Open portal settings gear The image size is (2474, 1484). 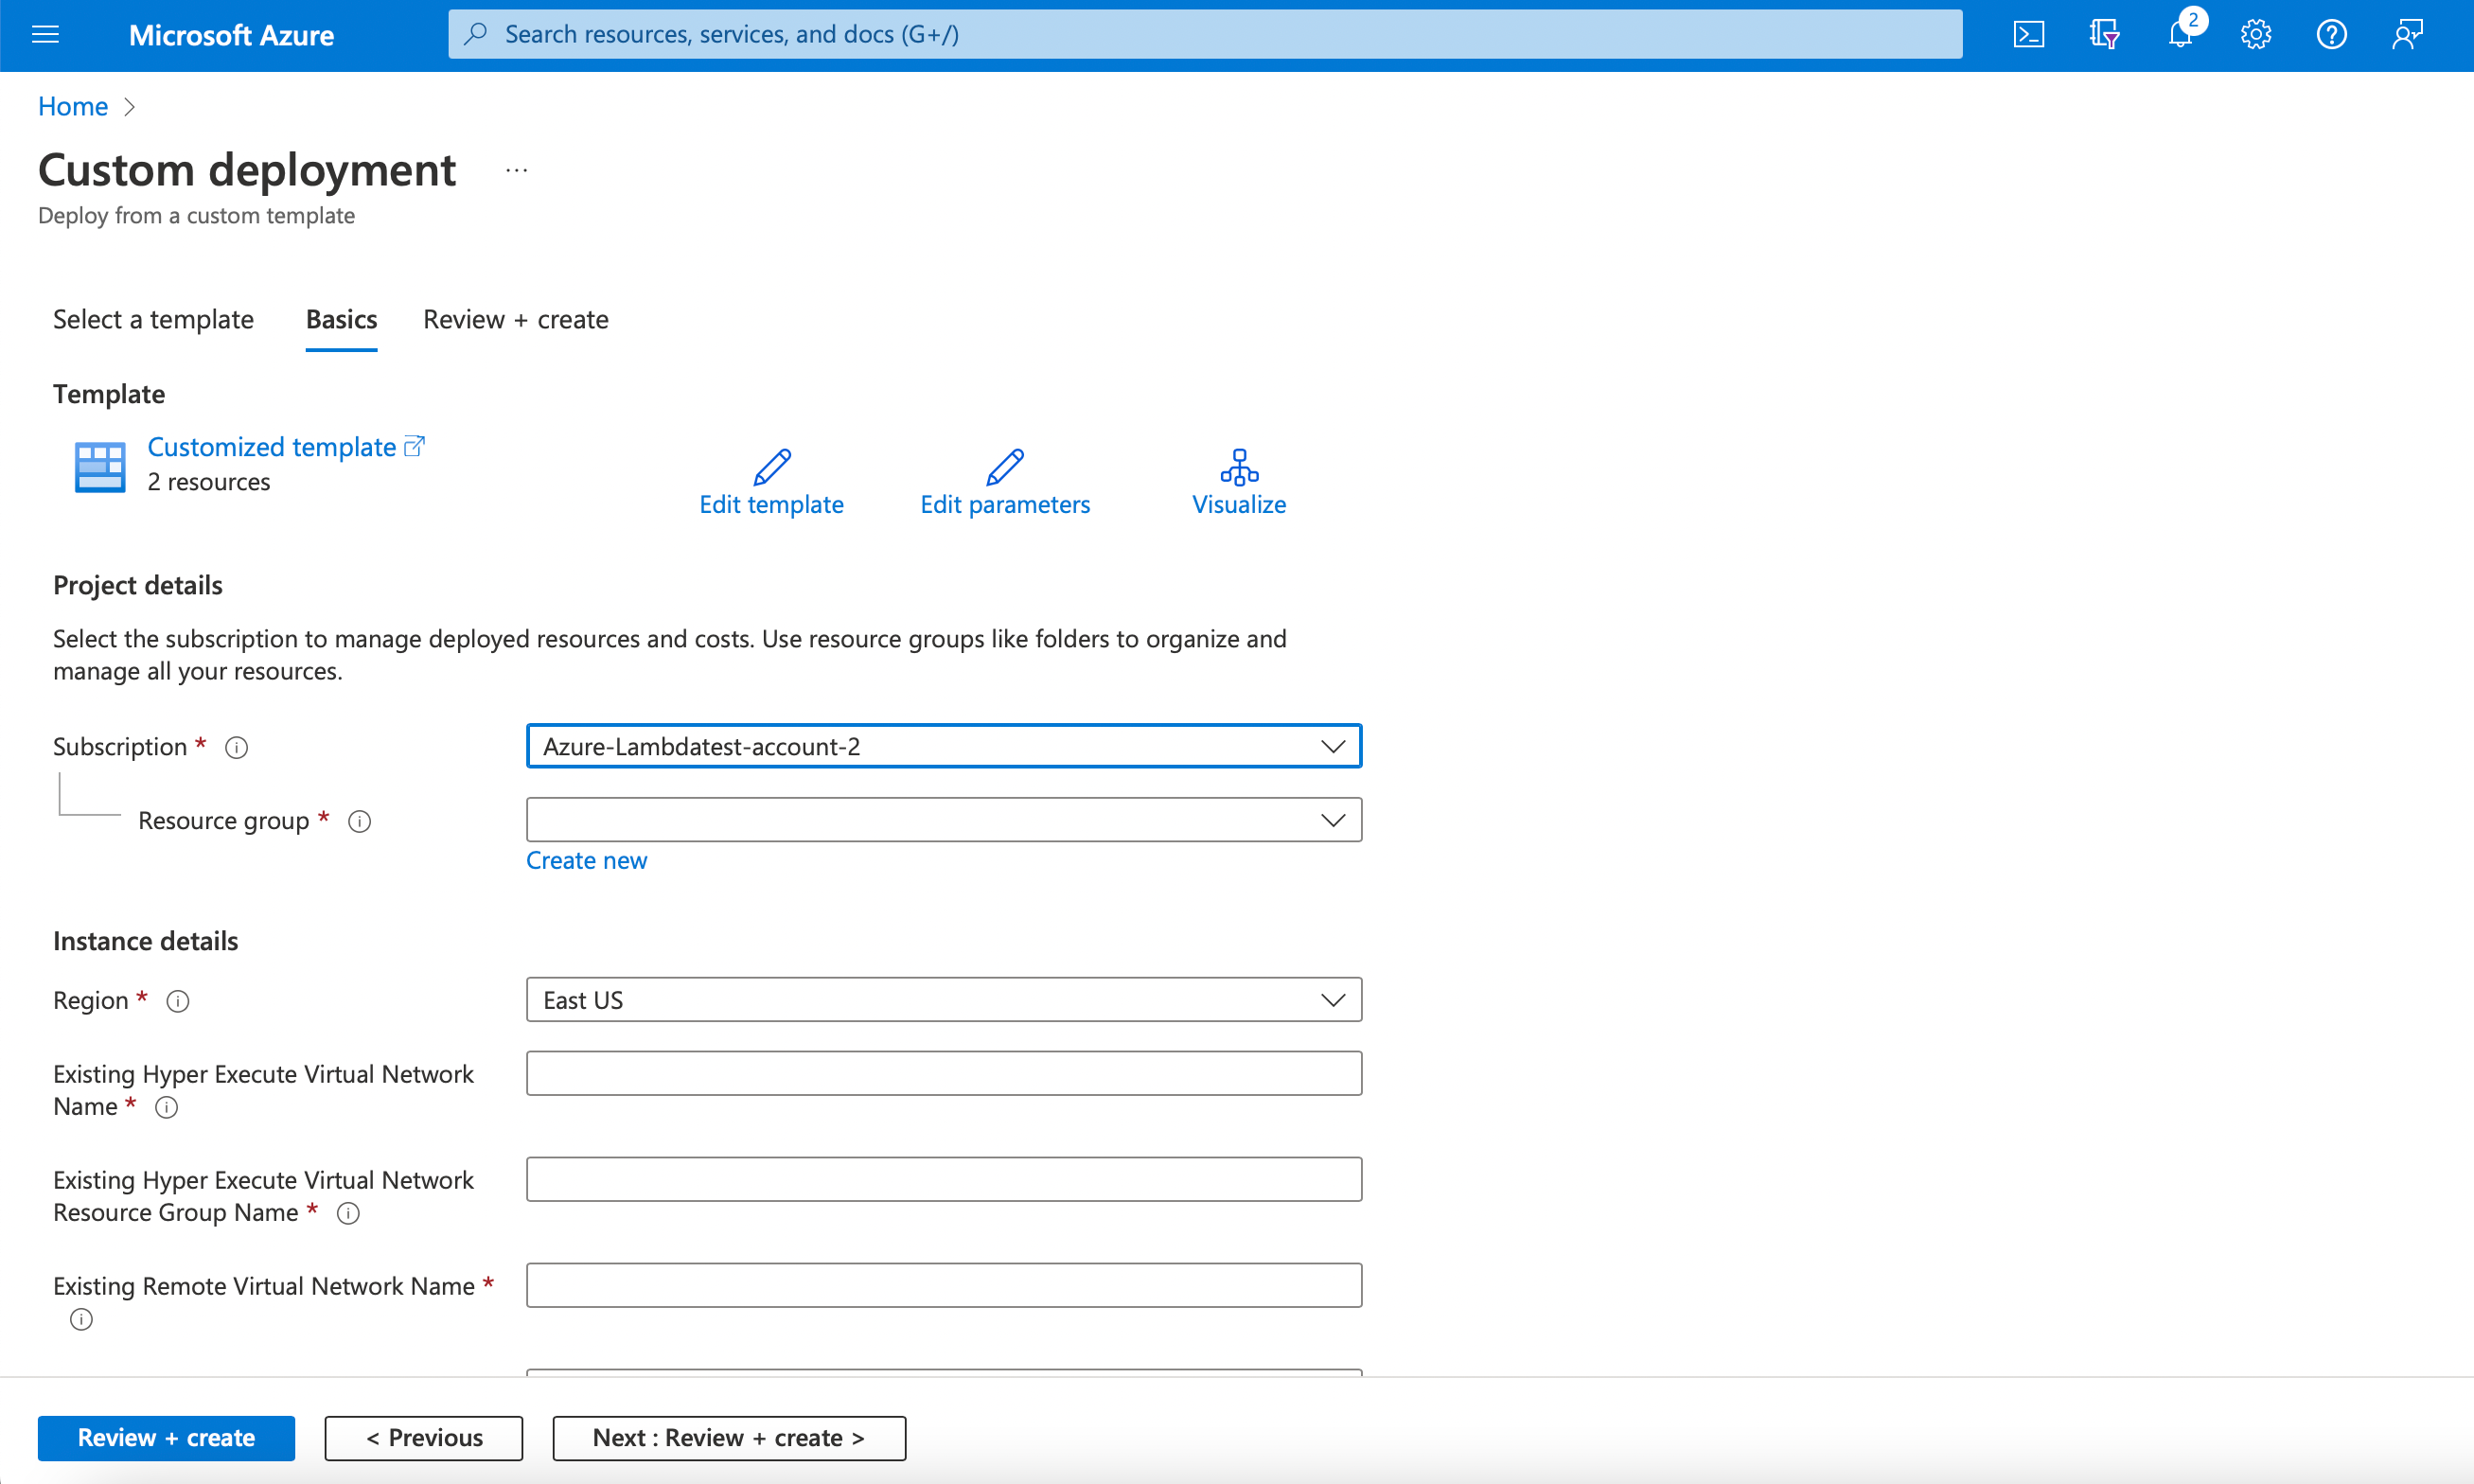2255,35
